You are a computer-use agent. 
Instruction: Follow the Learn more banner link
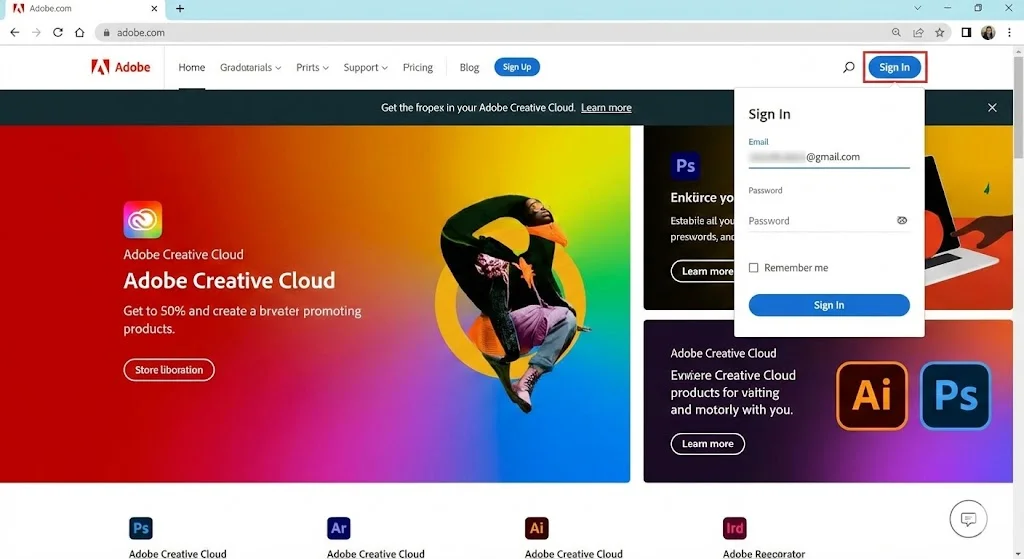[606, 107]
